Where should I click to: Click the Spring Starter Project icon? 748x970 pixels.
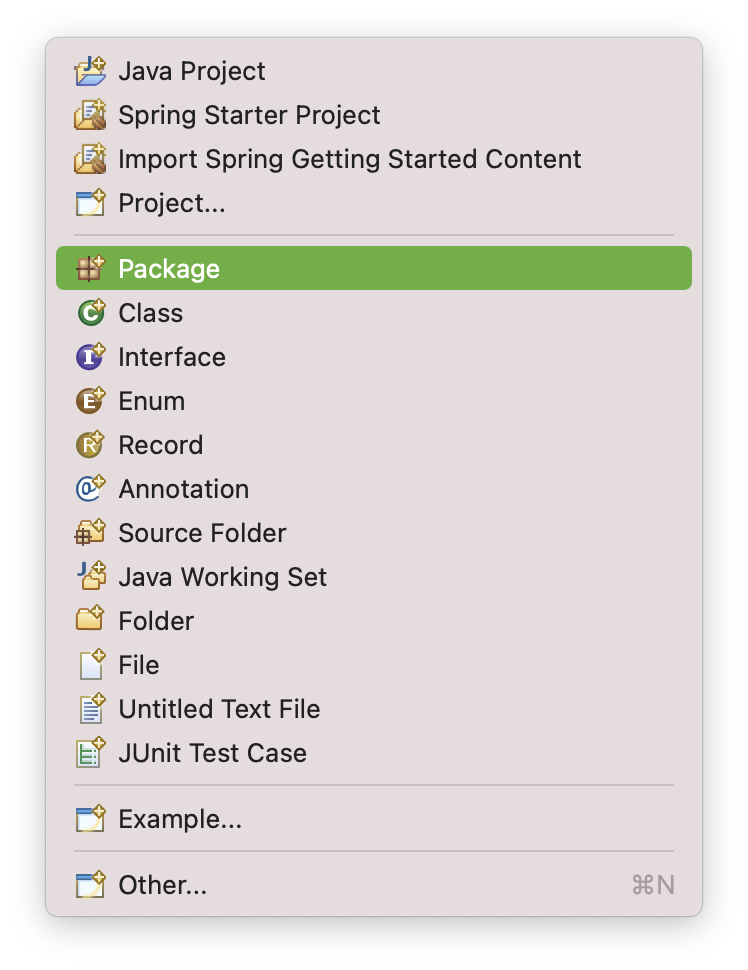click(x=90, y=115)
